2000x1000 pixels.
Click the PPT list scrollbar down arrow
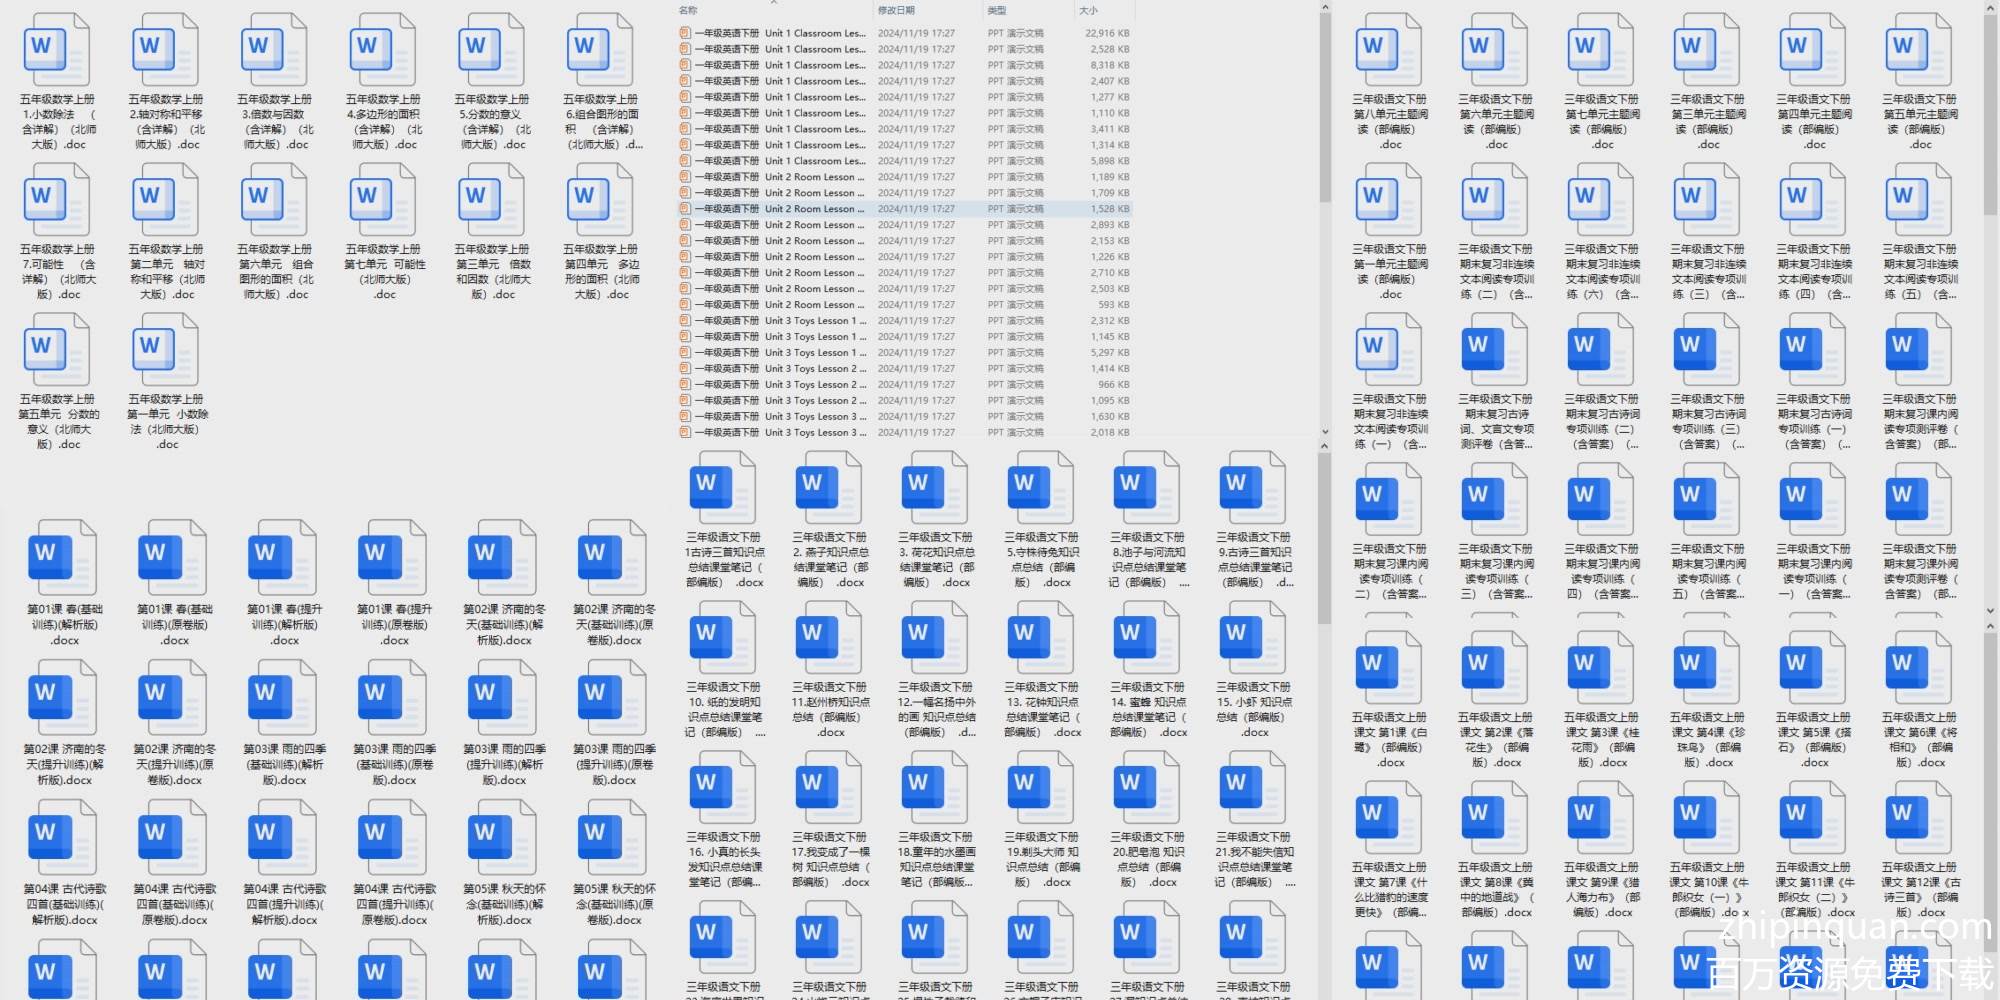click(x=1325, y=431)
